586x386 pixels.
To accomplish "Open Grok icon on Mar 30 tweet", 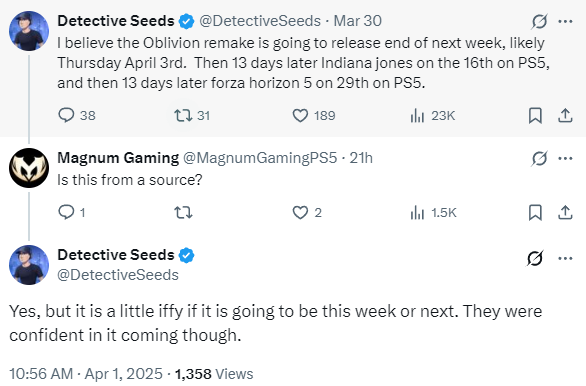I will click(x=539, y=21).
